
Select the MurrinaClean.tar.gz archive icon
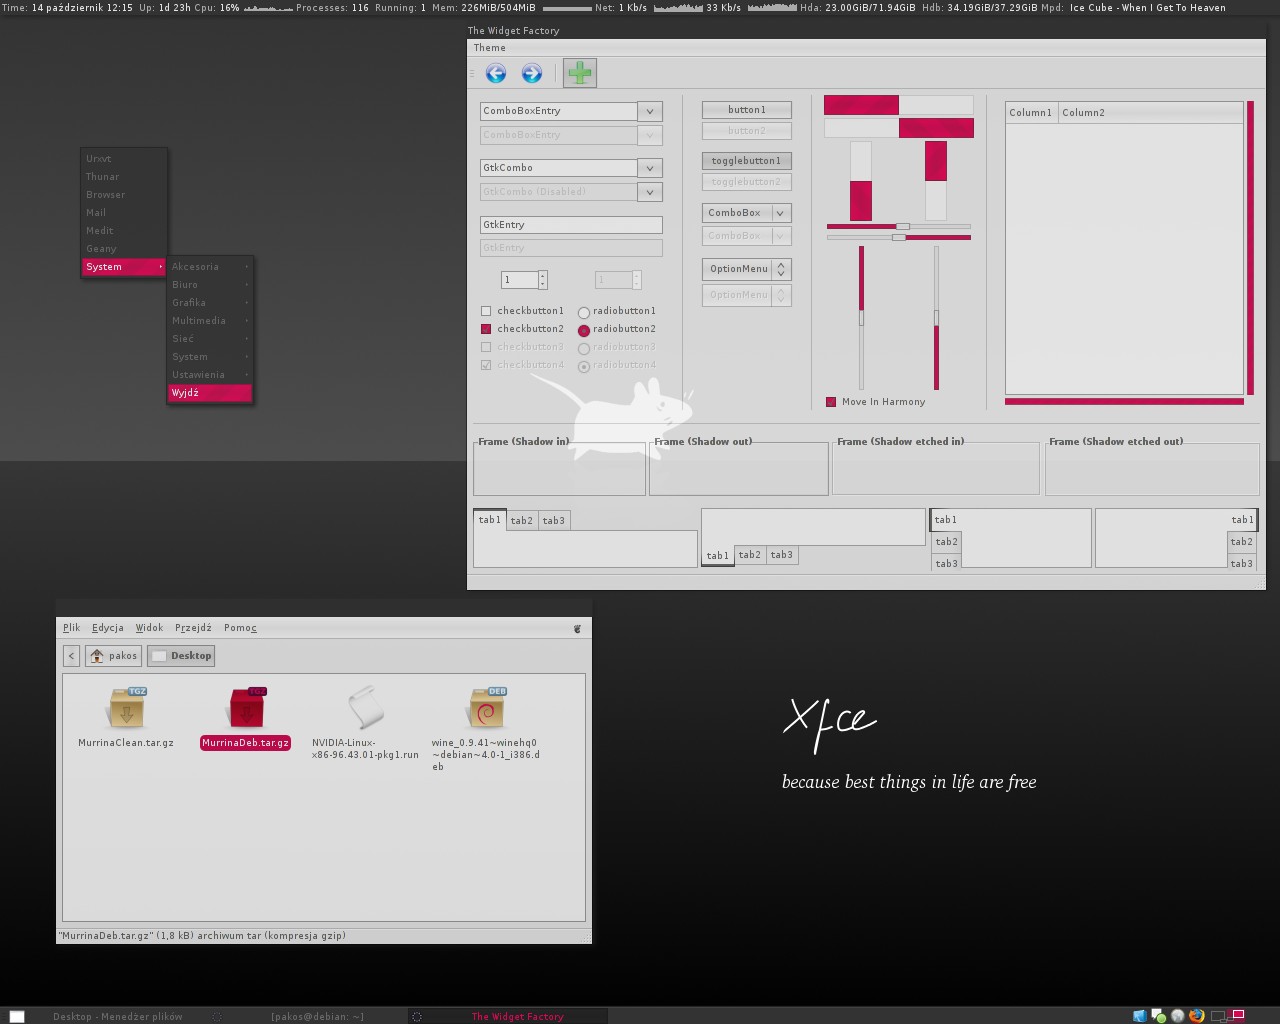coord(126,708)
